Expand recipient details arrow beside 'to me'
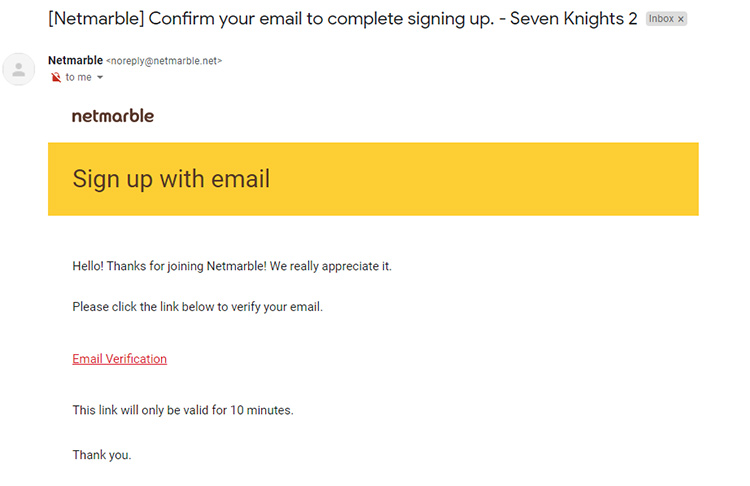750x486 pixels. click(100, 77)
